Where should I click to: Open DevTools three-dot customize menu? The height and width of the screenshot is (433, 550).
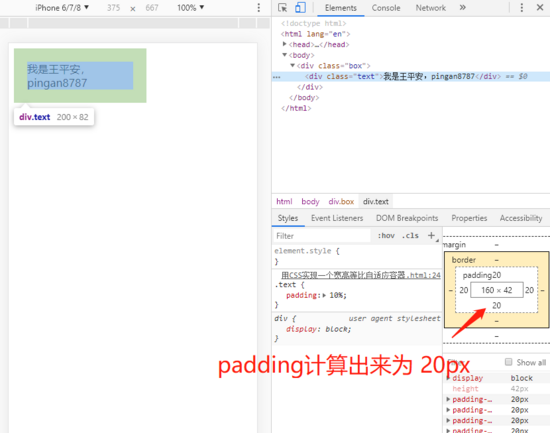(522, 8)
